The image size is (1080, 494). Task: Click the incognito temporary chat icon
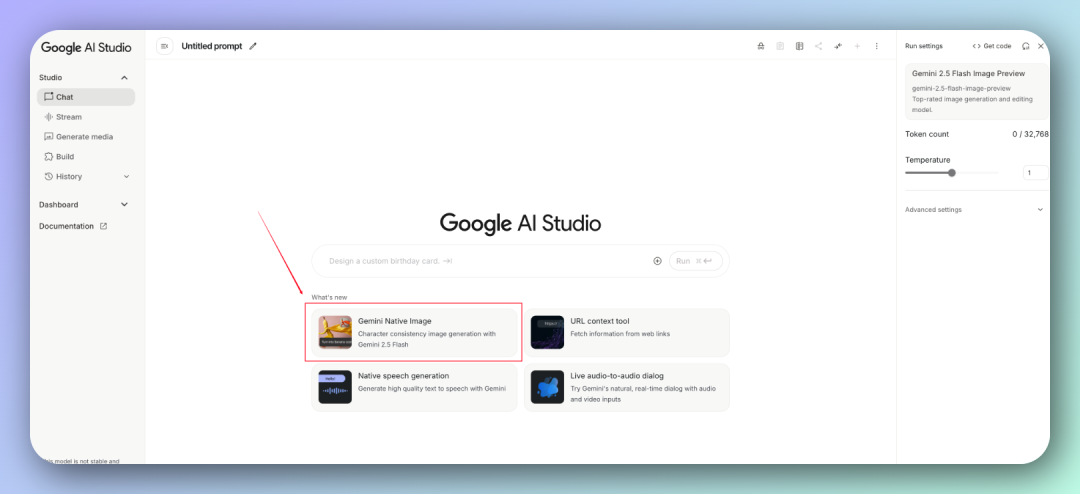point(760,46)
